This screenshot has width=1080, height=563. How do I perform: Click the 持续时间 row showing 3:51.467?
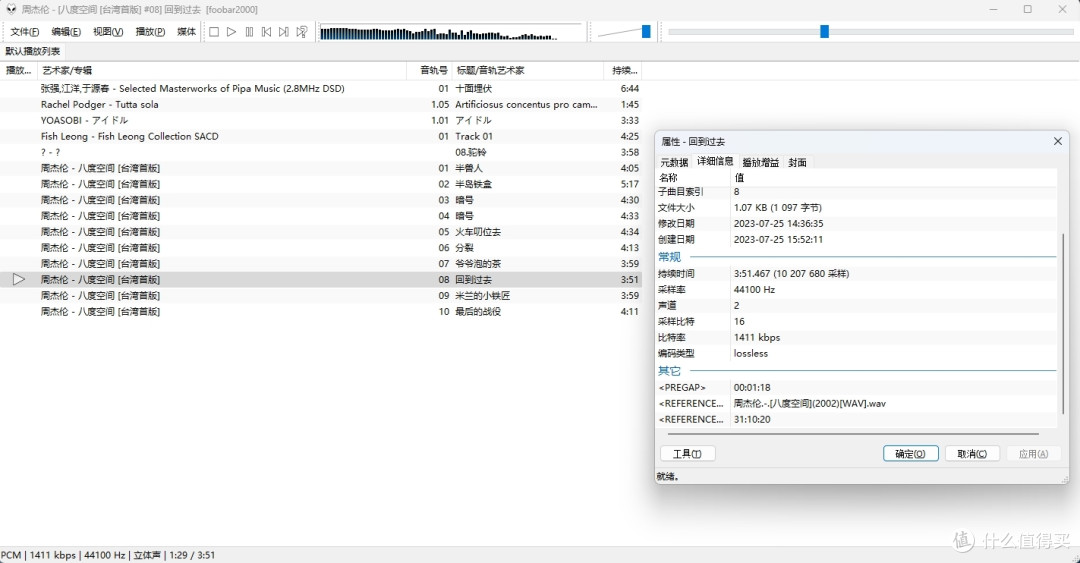pyautogui.click(x=857, y=274)
